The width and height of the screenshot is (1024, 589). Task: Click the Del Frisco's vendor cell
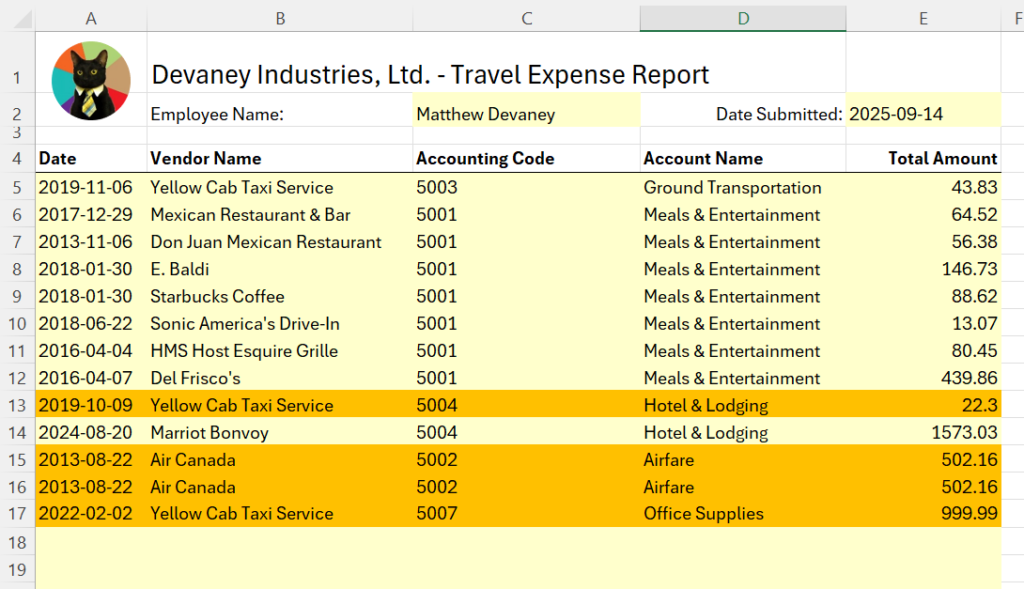[x=280, y=378]
